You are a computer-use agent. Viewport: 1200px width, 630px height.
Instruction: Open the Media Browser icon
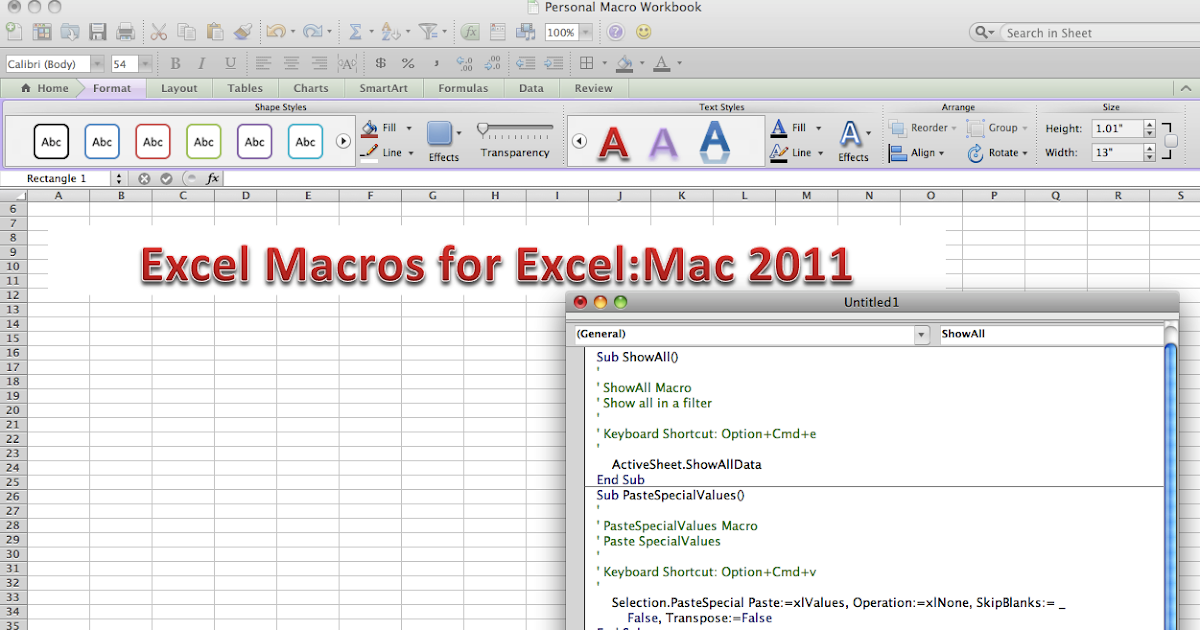(x=526, y=32)
